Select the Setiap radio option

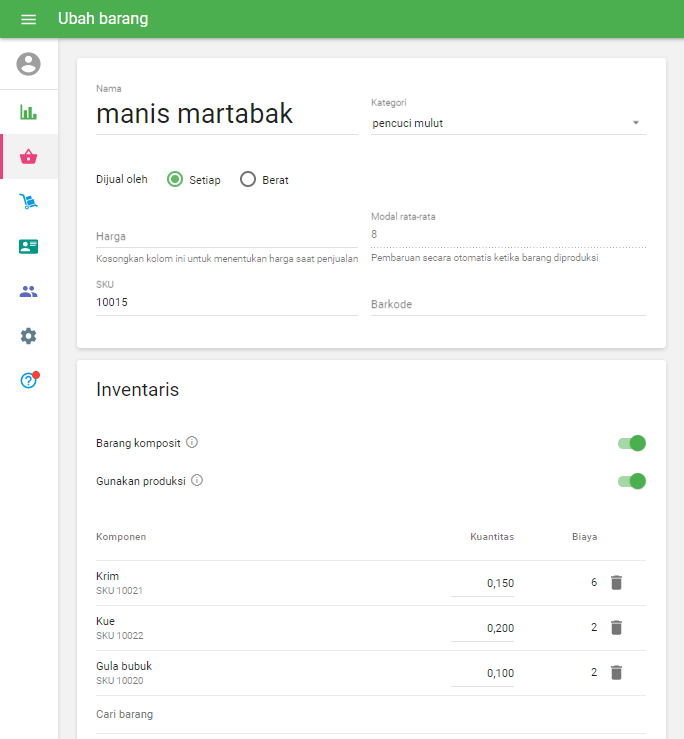[175, 180]
